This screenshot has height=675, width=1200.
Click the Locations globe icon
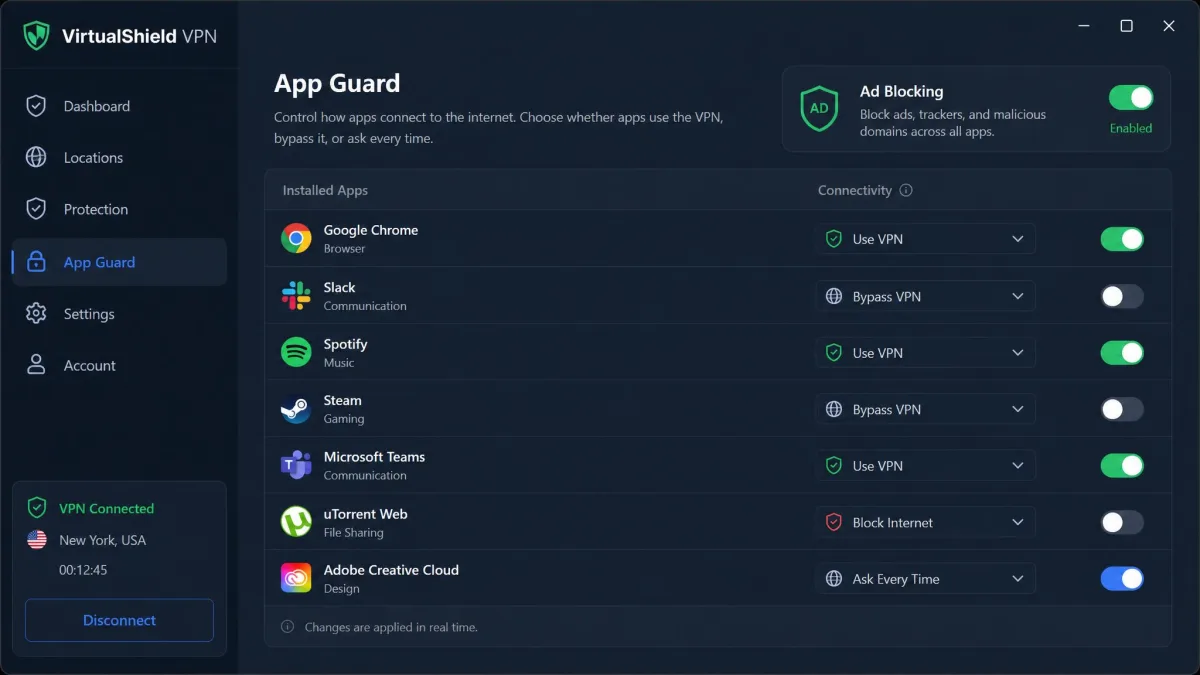coord(36,157)
